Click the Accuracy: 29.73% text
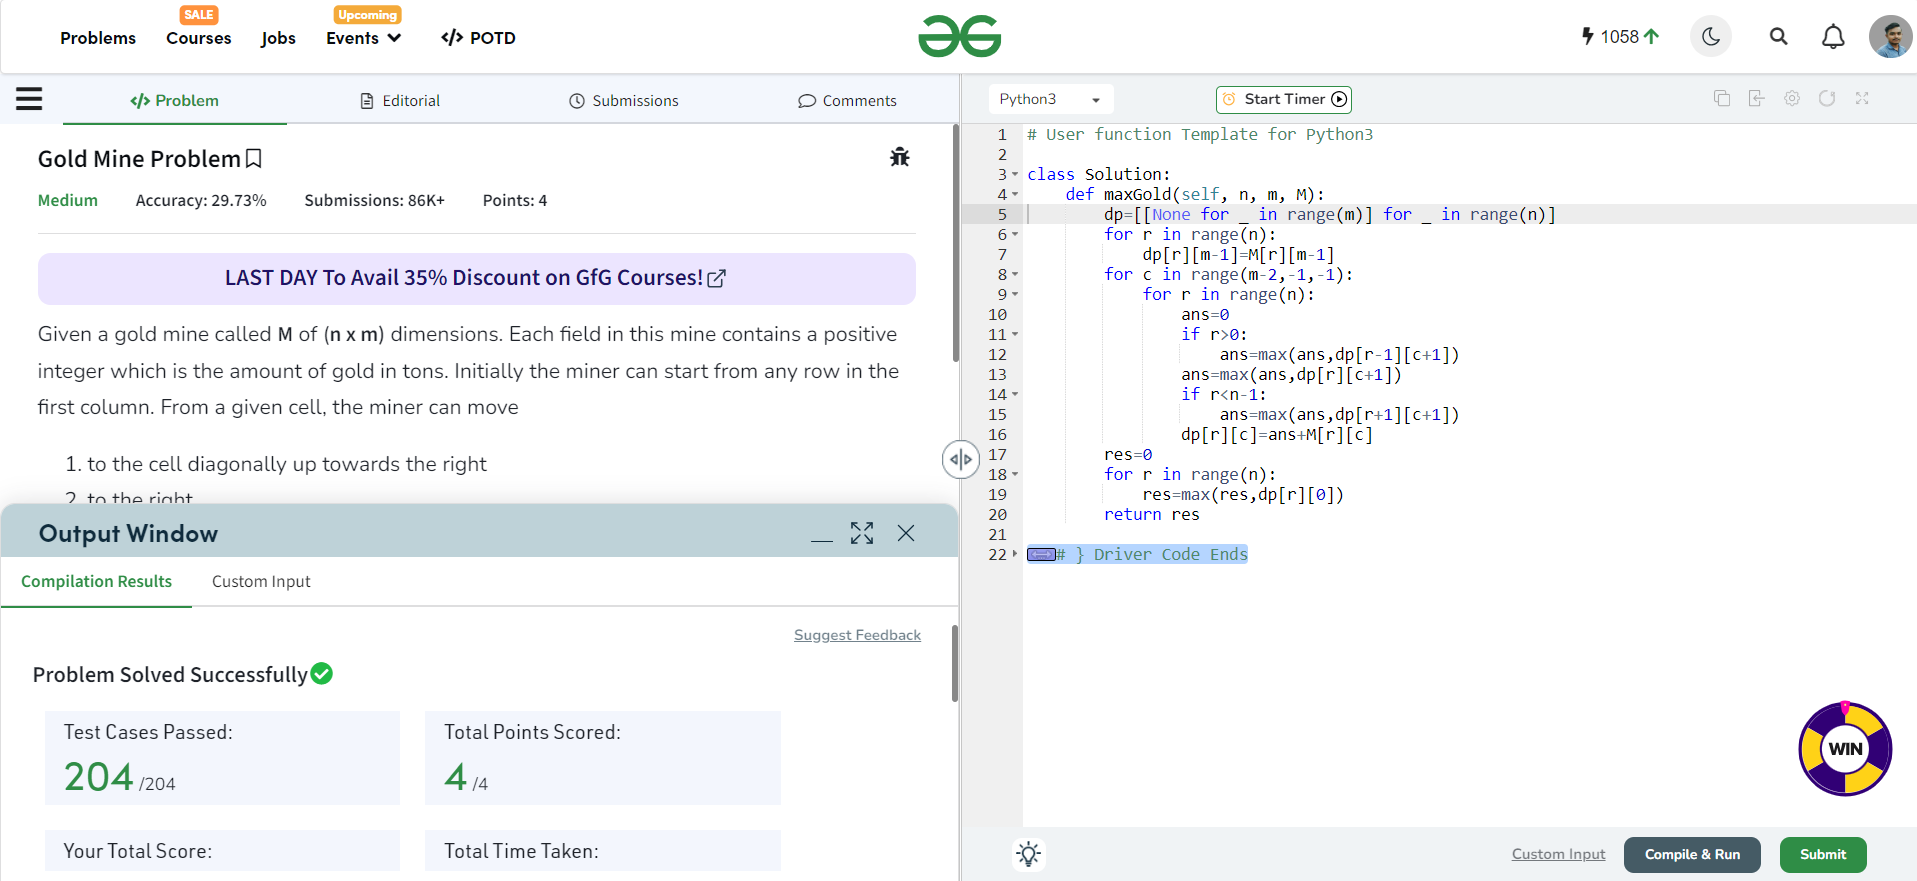This screenshot has width=1917, height=881. tap(201, 200)
